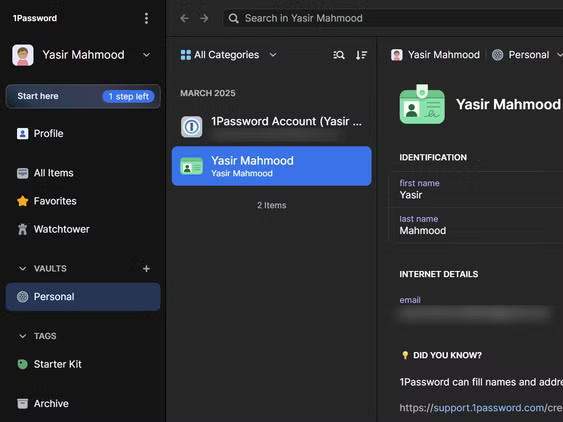Click the forward navigation arrow
This screenshot has width=563, height=422.
click(204, 18)
